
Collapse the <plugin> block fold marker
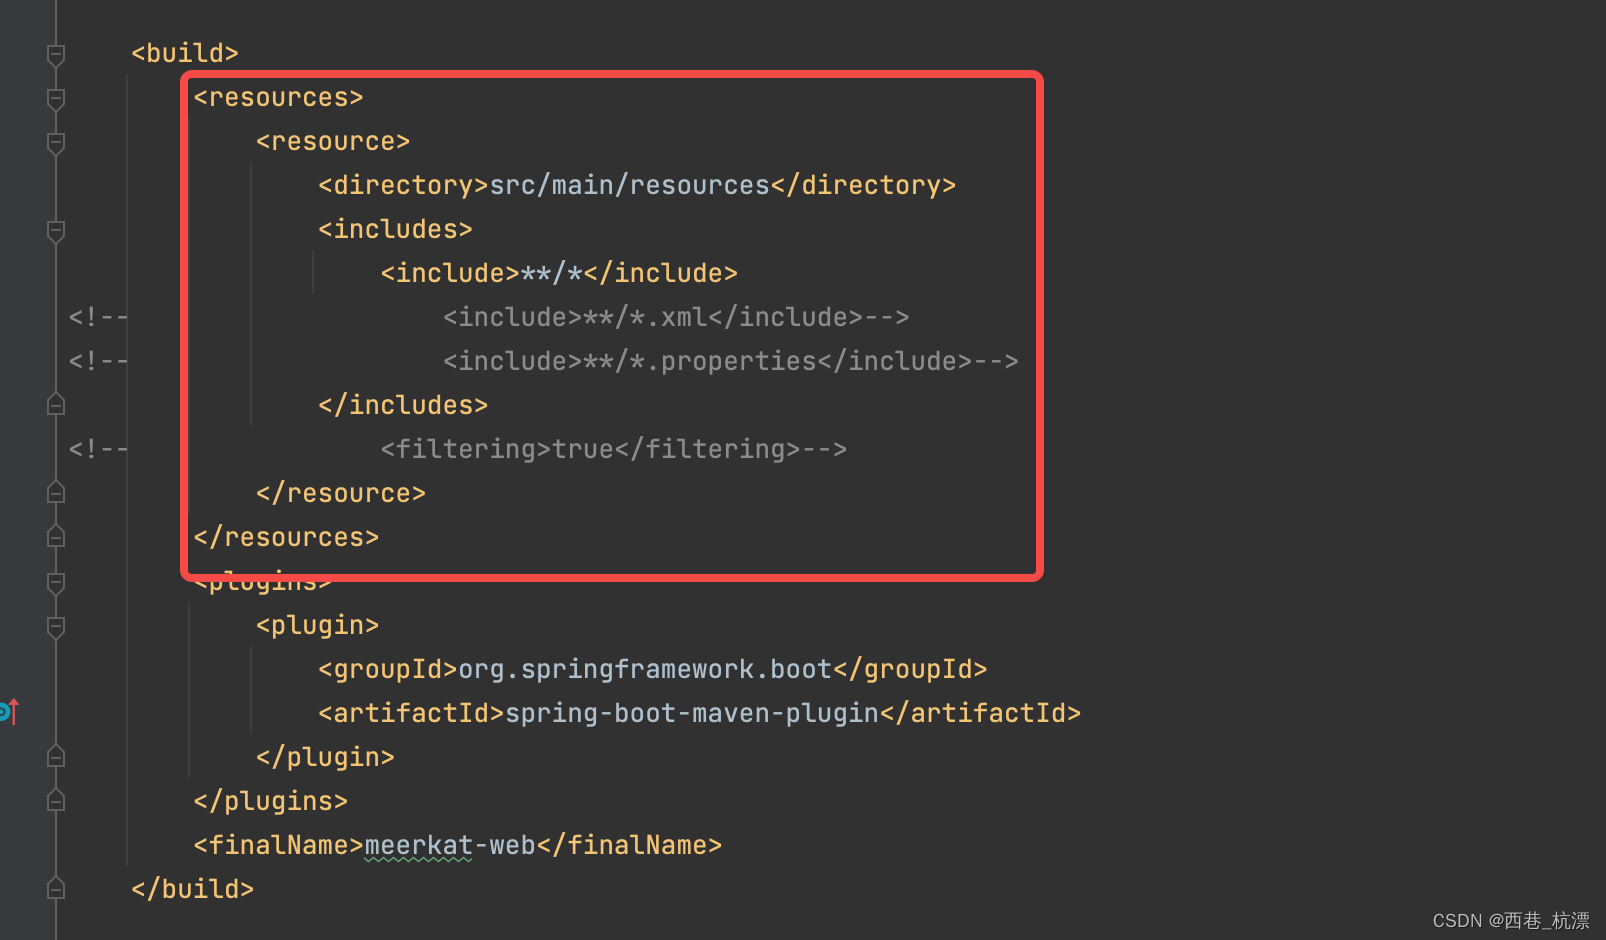click(56, 627)
